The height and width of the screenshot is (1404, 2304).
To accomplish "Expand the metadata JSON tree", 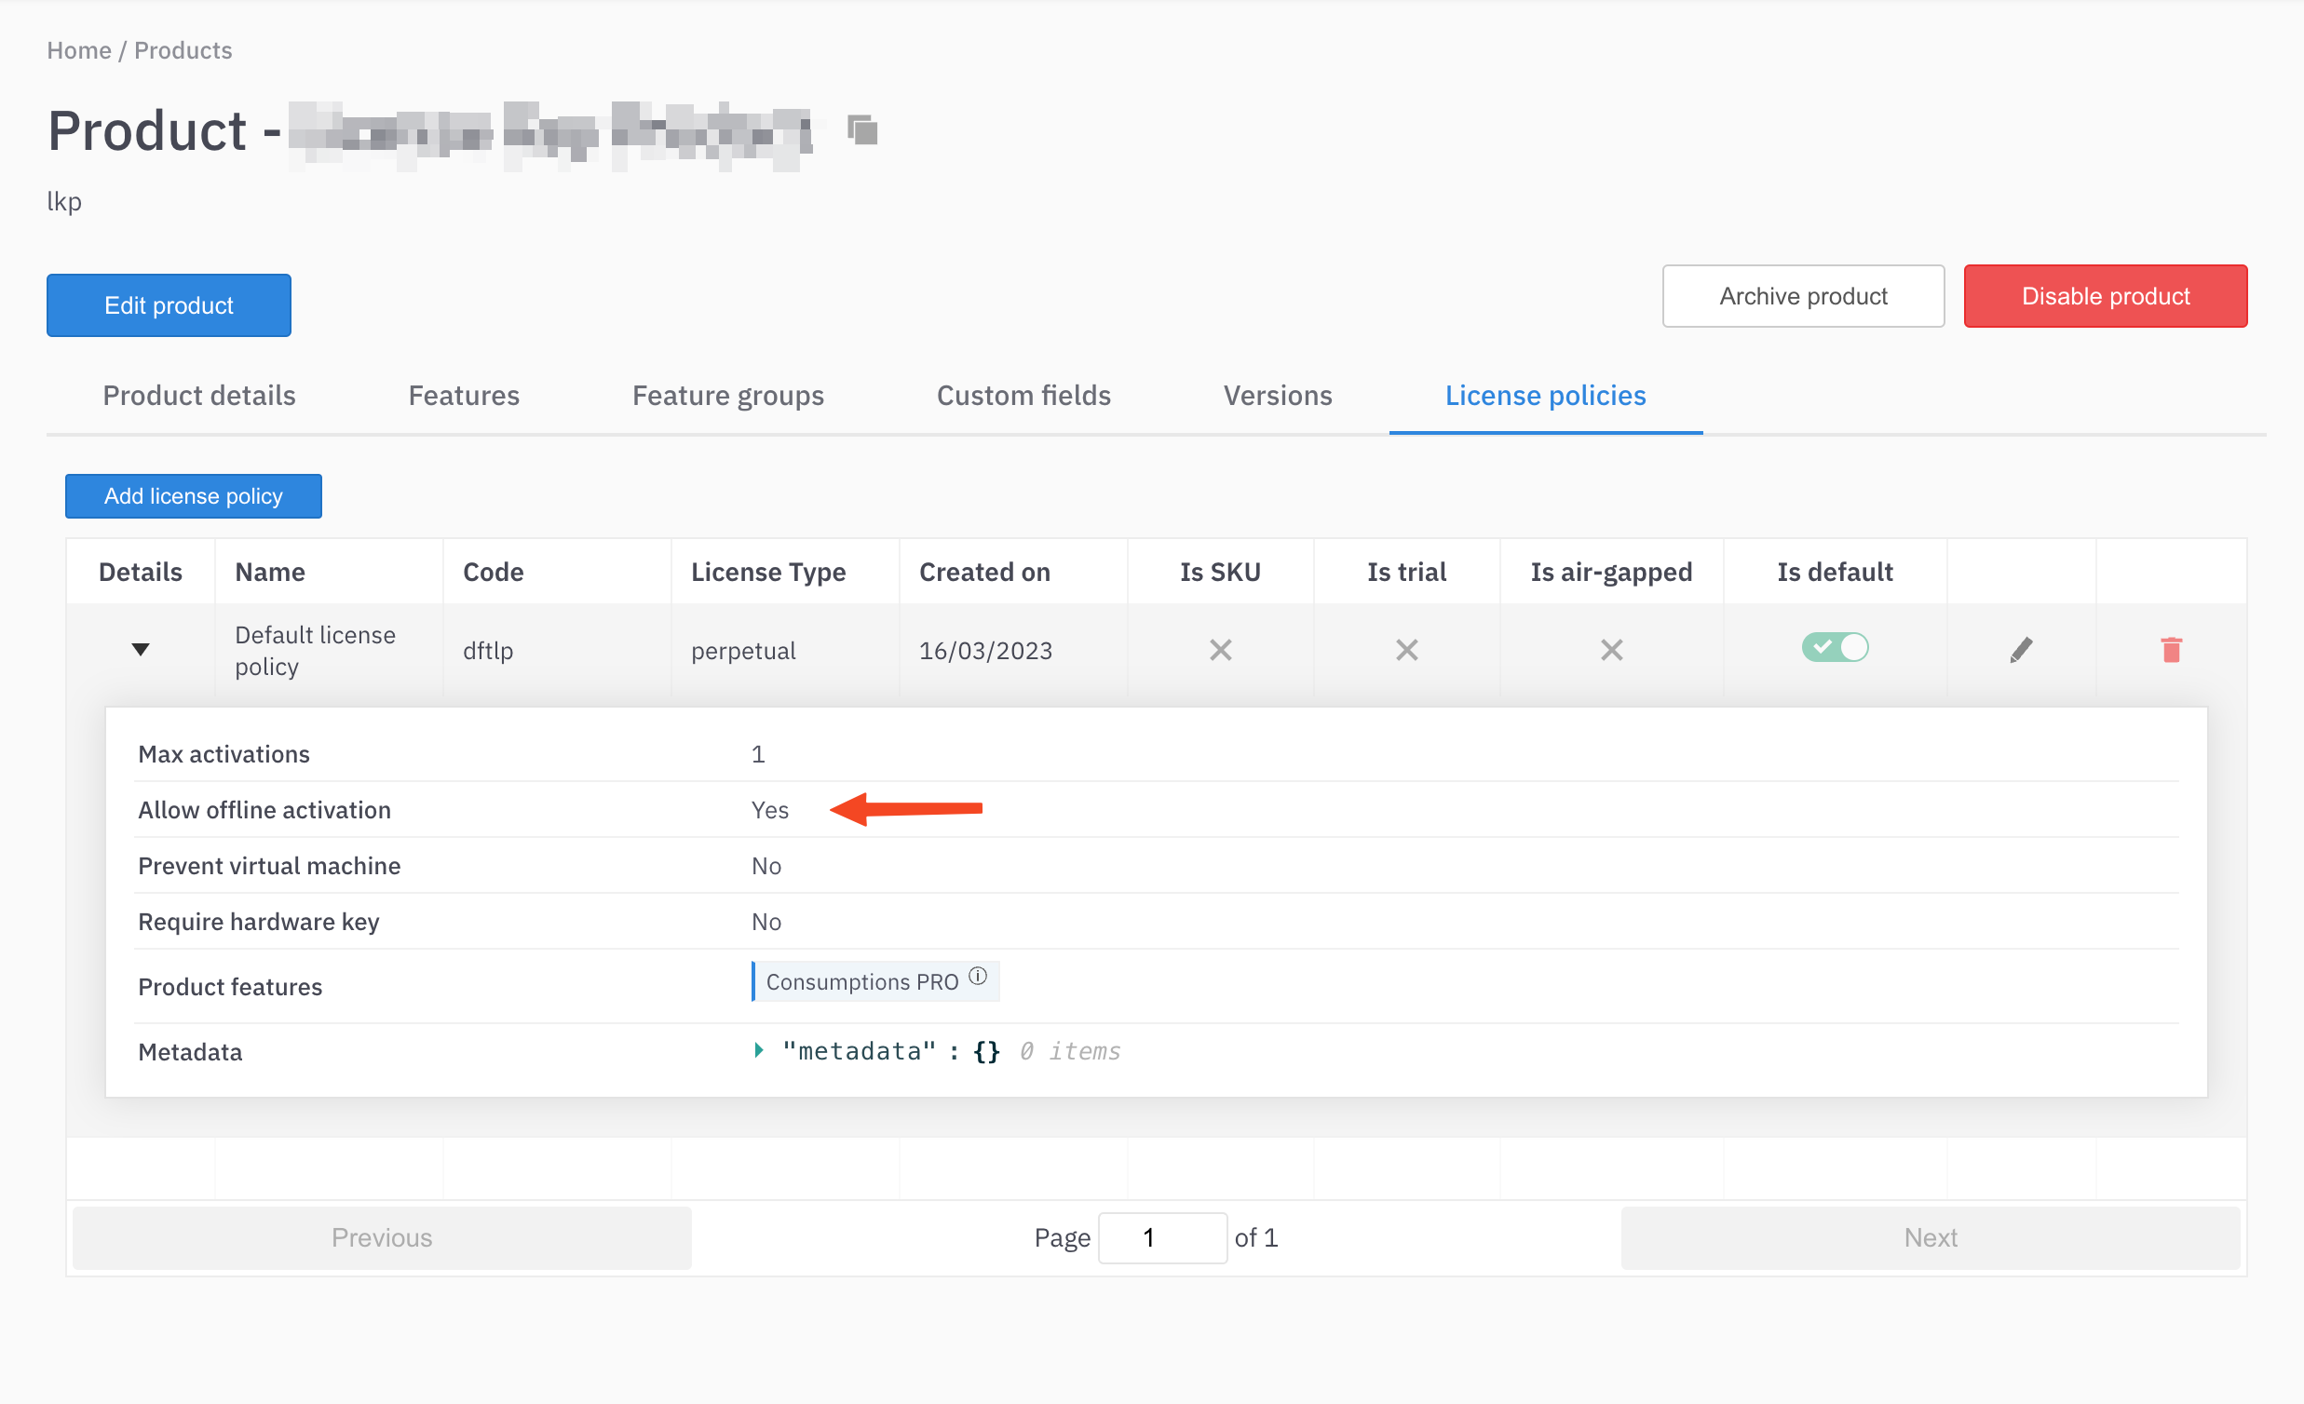I will (x=759, y=1050).
